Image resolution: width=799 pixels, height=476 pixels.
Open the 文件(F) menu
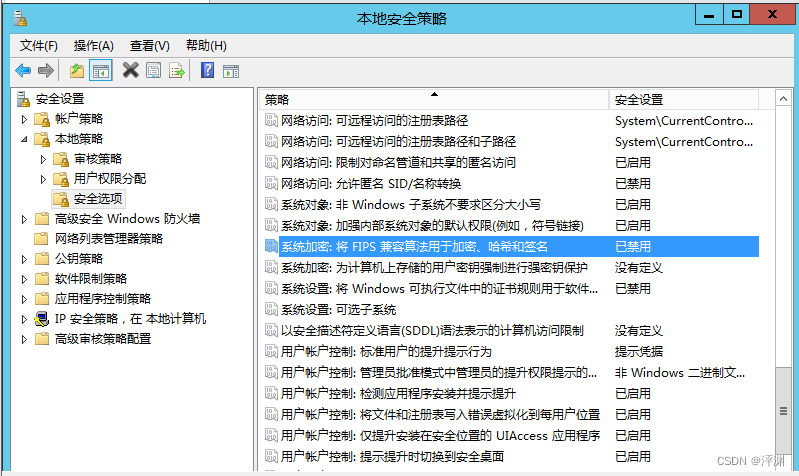pyautogui.click(x=39, y=46)
